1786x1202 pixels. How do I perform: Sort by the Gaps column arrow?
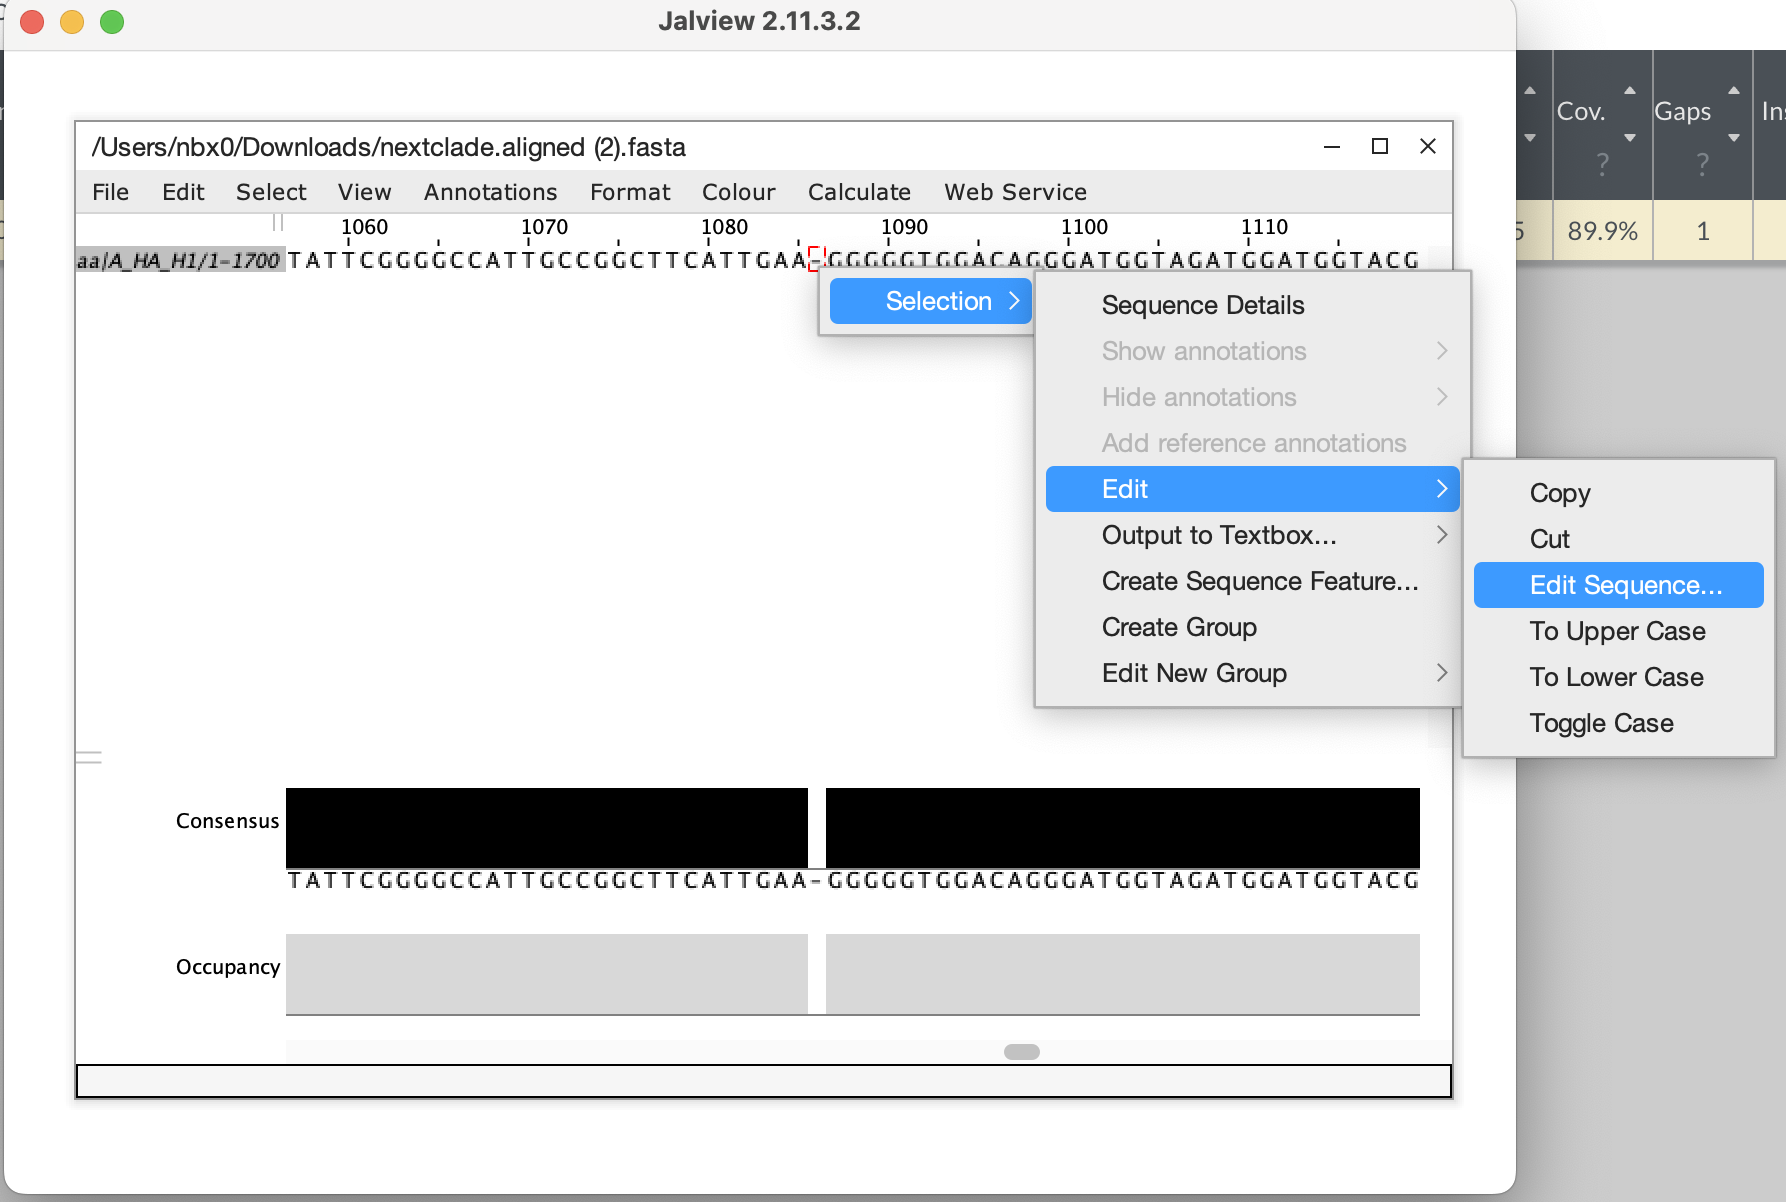click(x=1733, y=91)
